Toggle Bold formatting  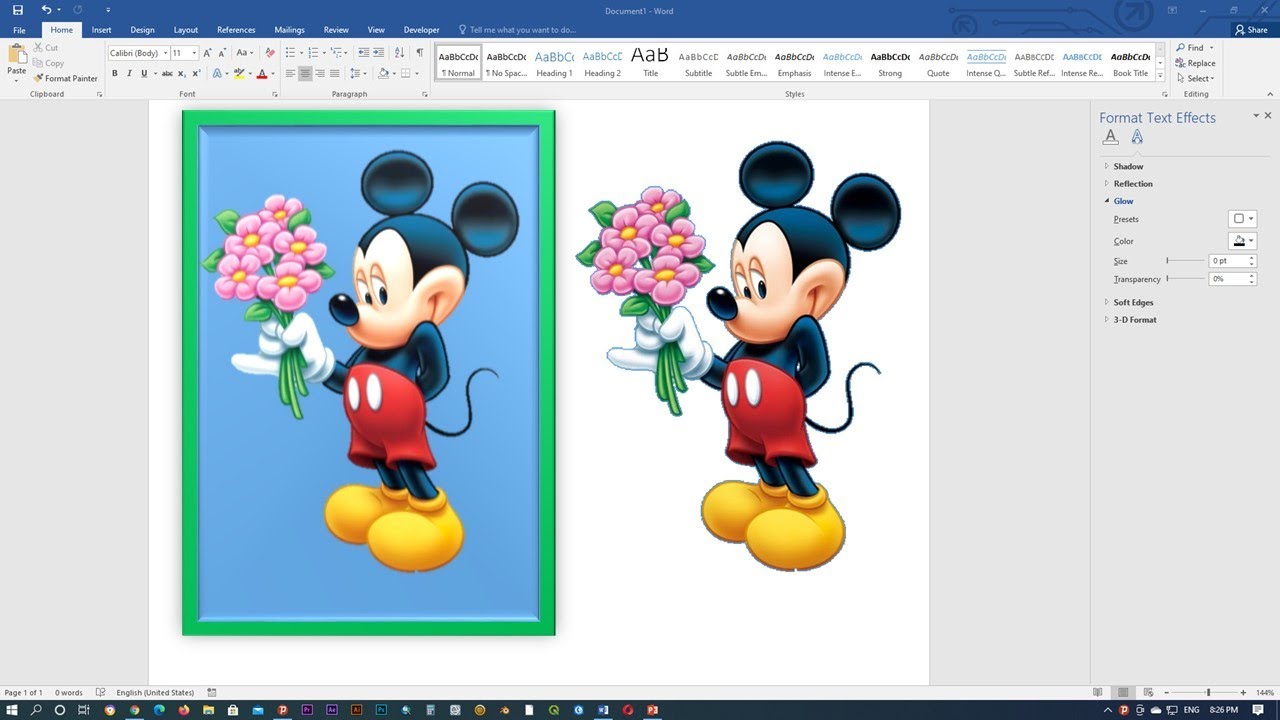pos(115,73)
